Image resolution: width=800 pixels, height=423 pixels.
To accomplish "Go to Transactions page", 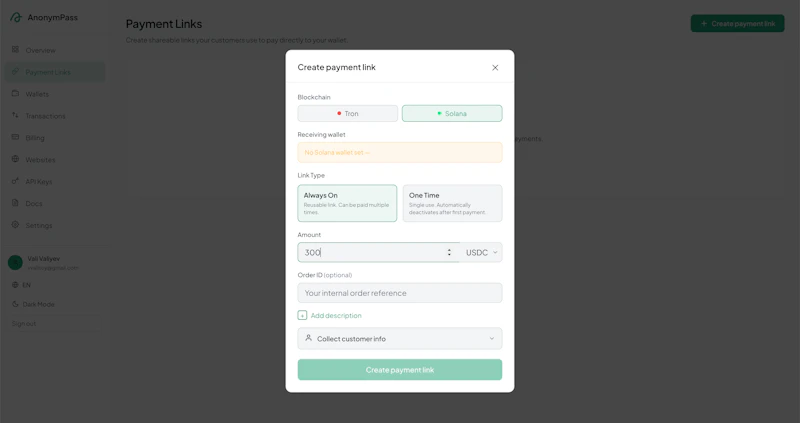I will point(55,116).
